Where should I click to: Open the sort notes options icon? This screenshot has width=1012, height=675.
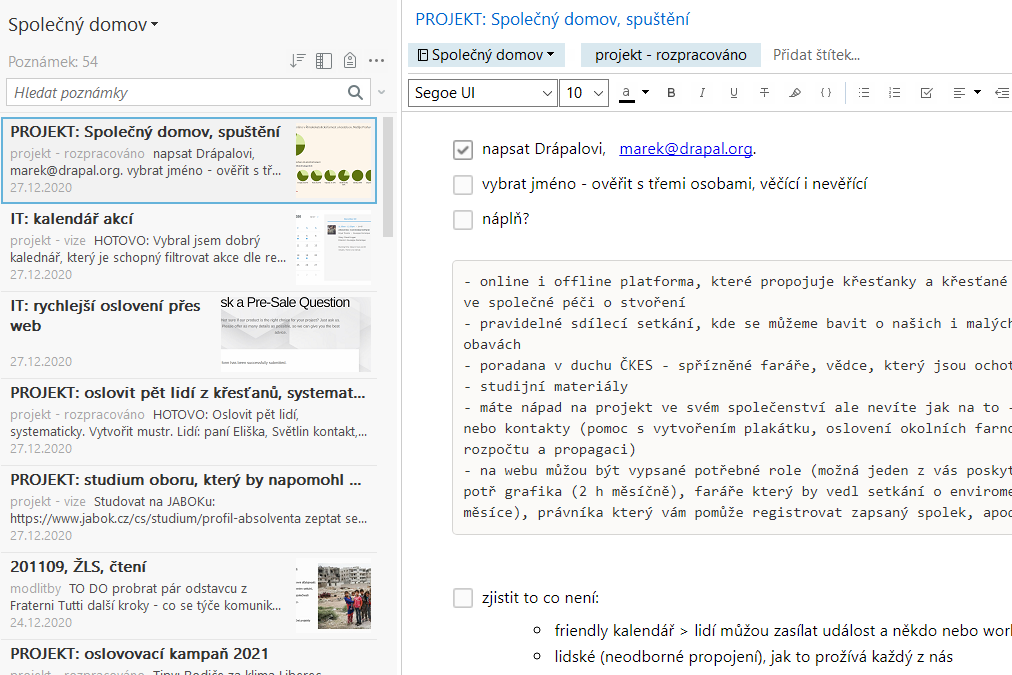[297, 61]
